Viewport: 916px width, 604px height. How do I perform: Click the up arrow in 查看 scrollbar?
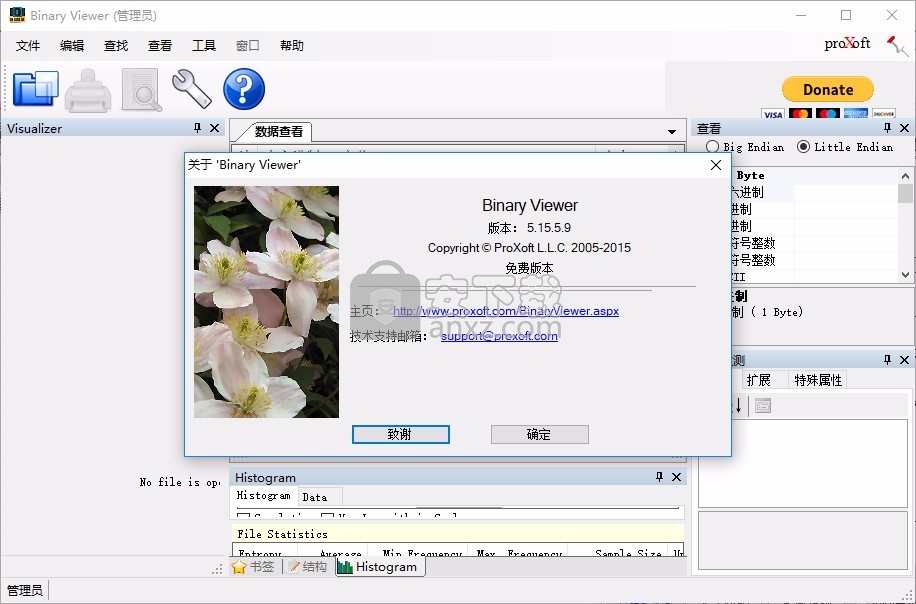[905, 175]
